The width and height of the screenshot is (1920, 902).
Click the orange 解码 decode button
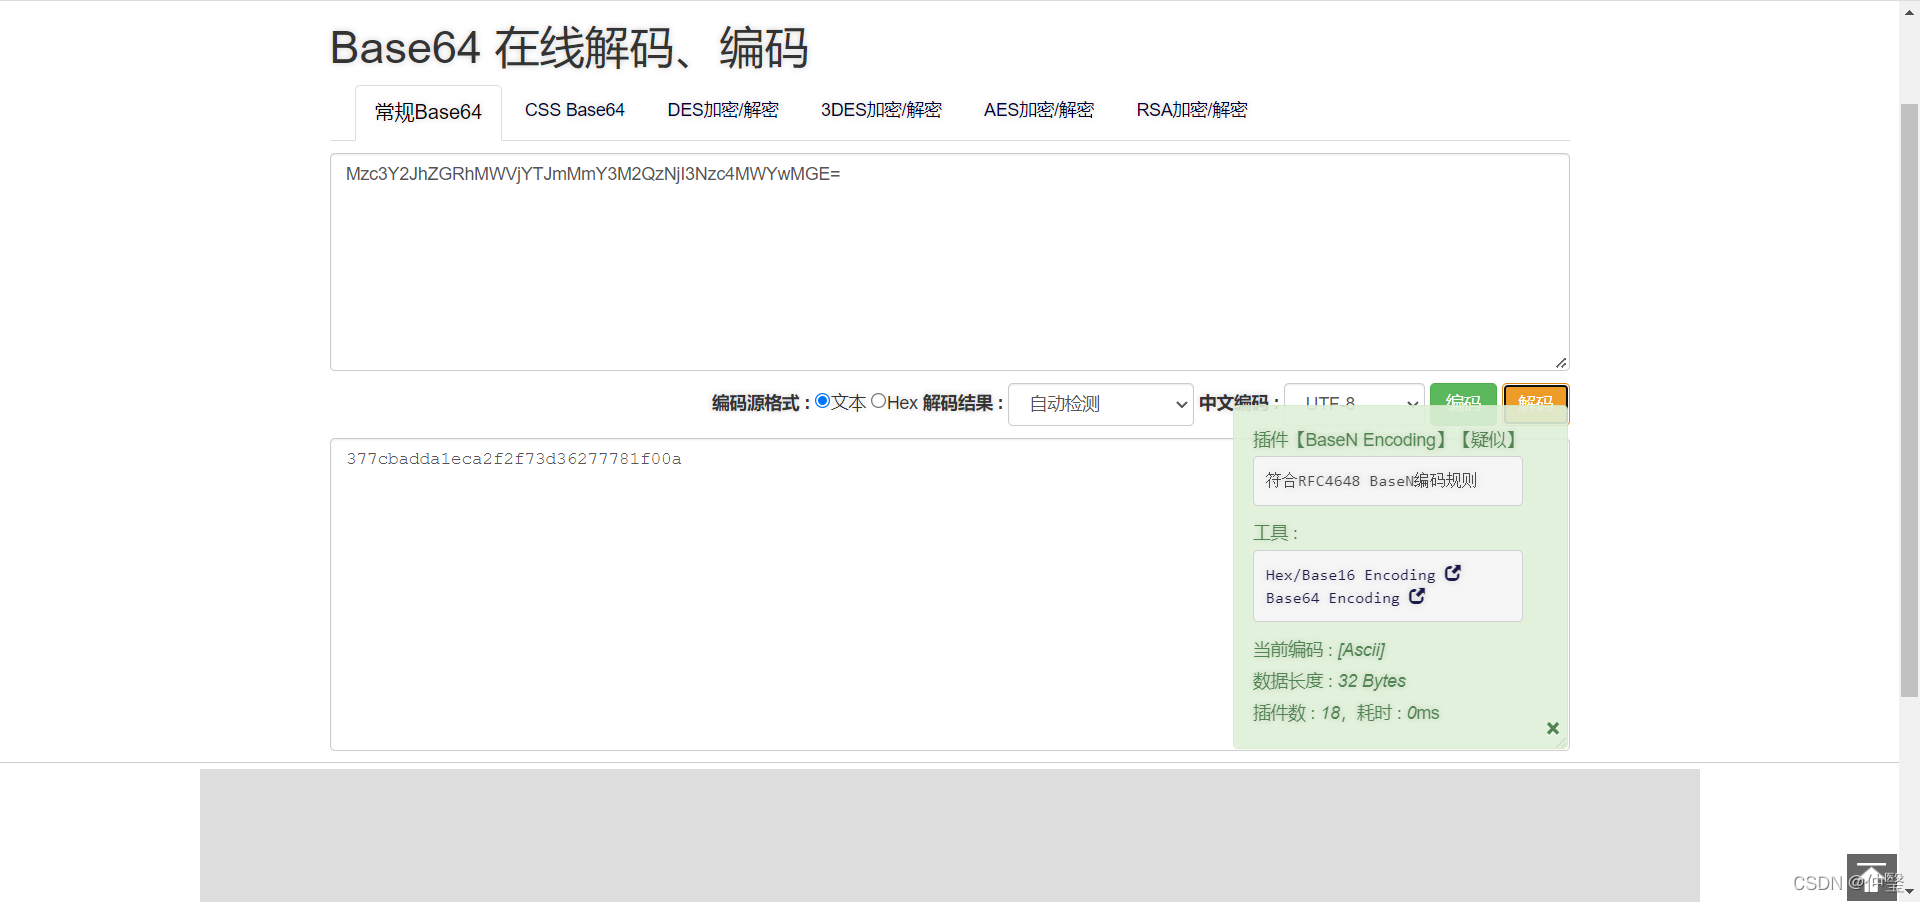click(x=1535, y=402)
